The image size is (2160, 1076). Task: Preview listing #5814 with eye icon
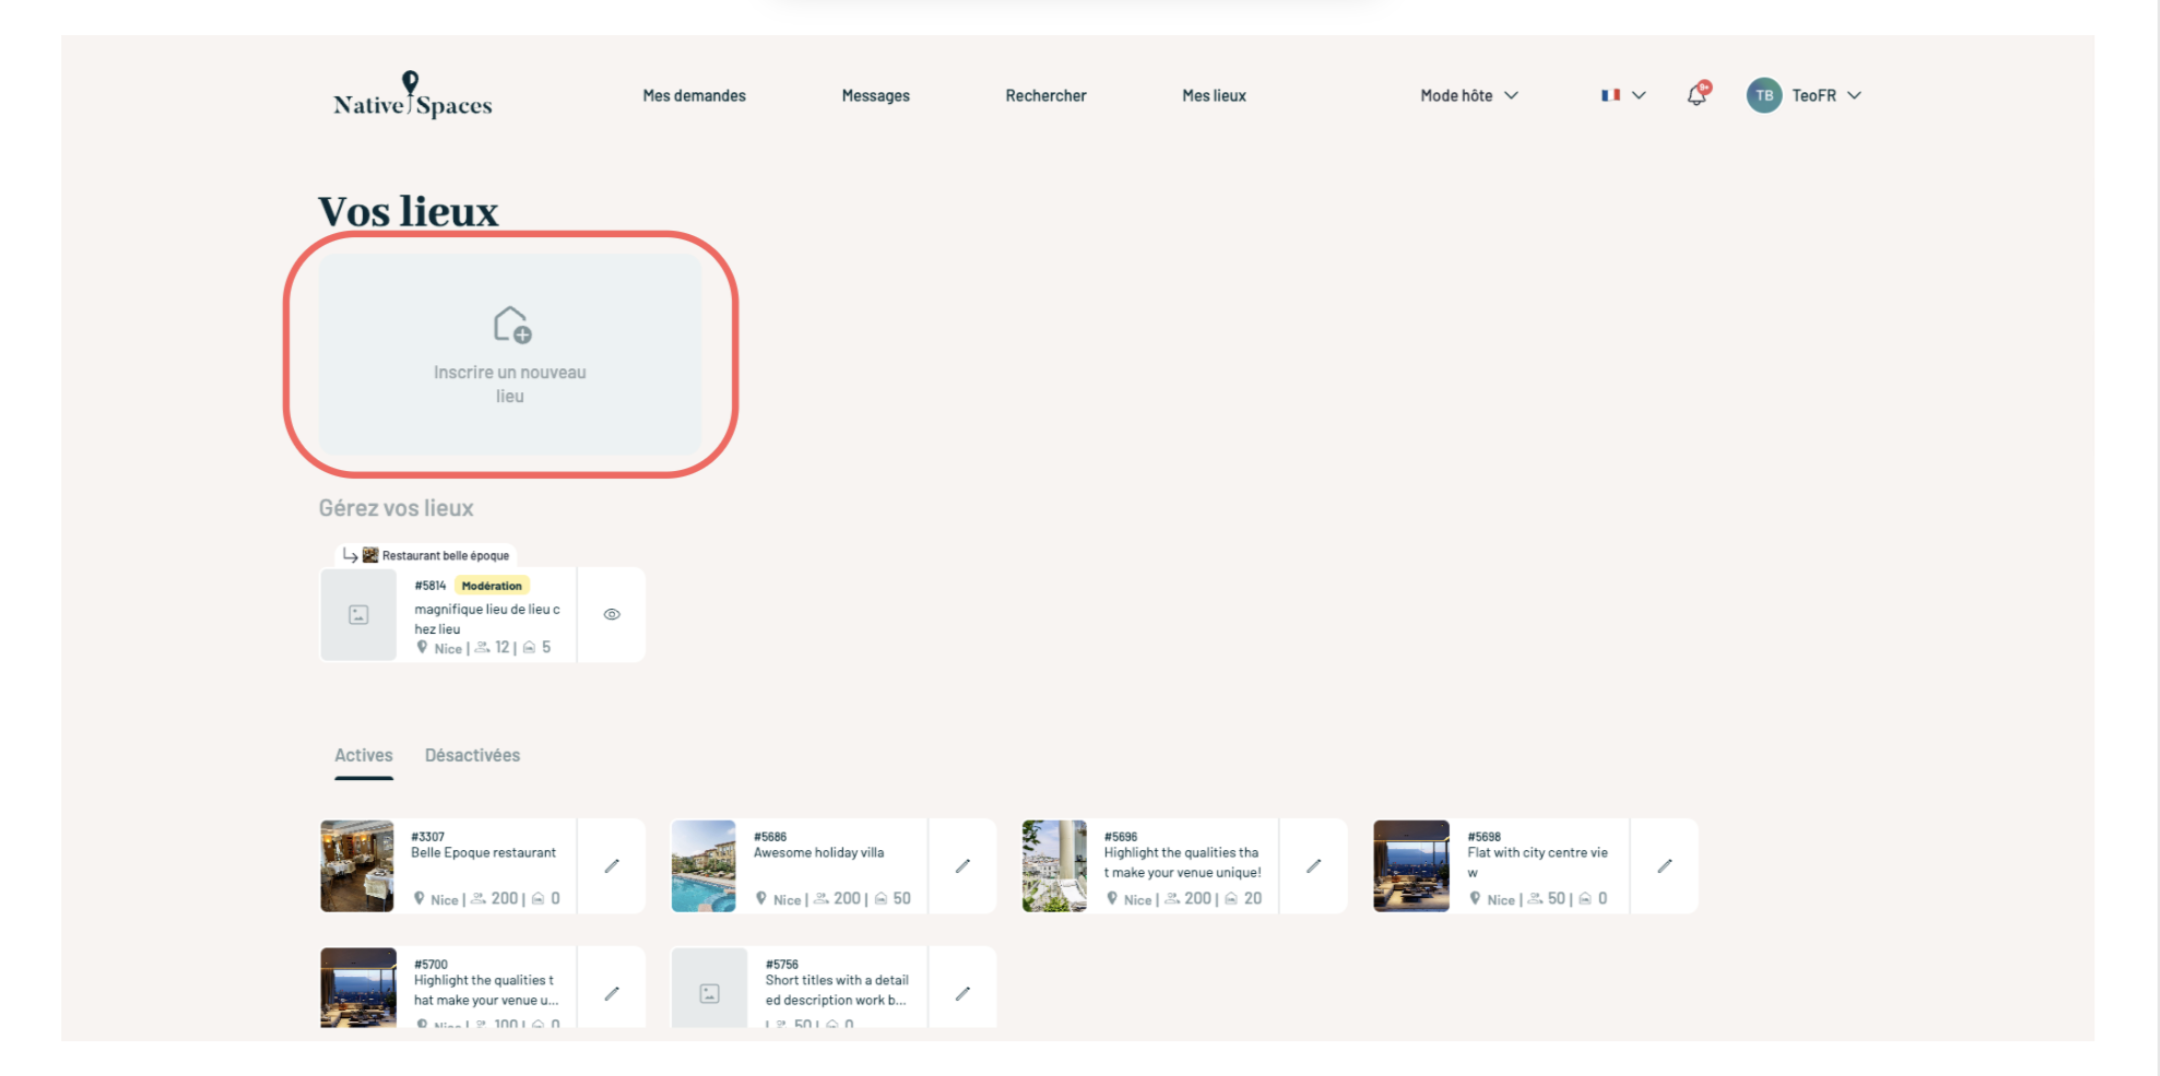pos(611,614)
